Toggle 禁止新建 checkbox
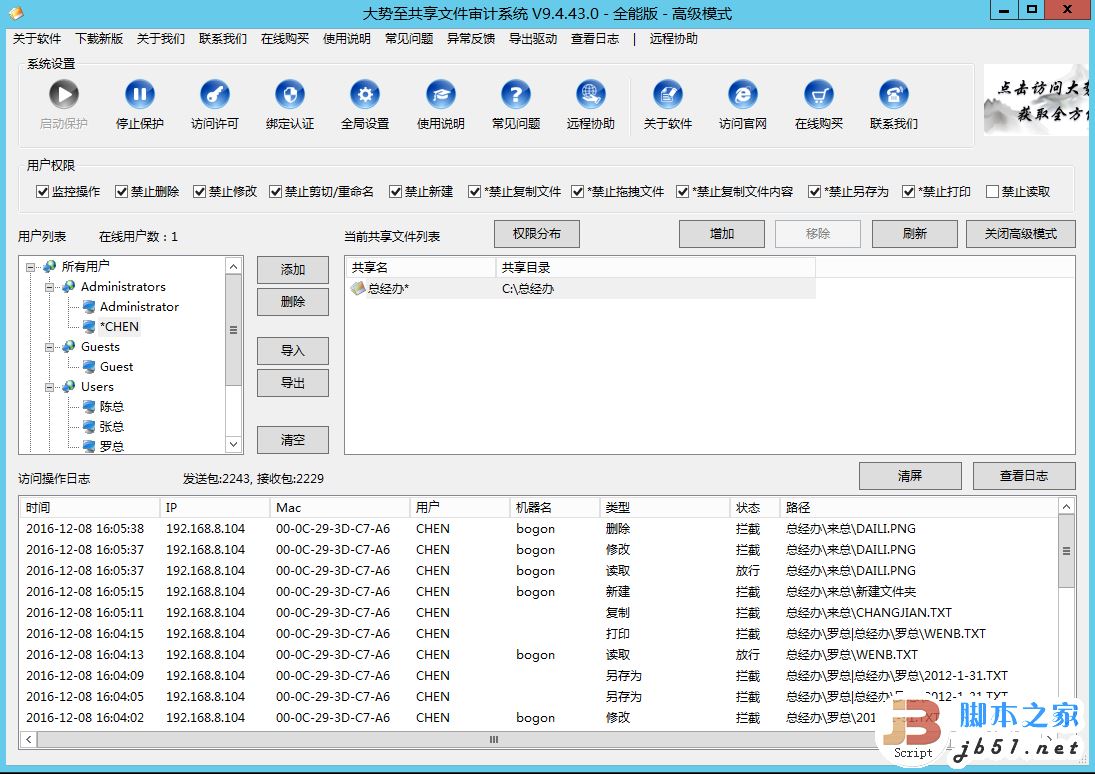1095x774 pixels. [x=396, y=191]
